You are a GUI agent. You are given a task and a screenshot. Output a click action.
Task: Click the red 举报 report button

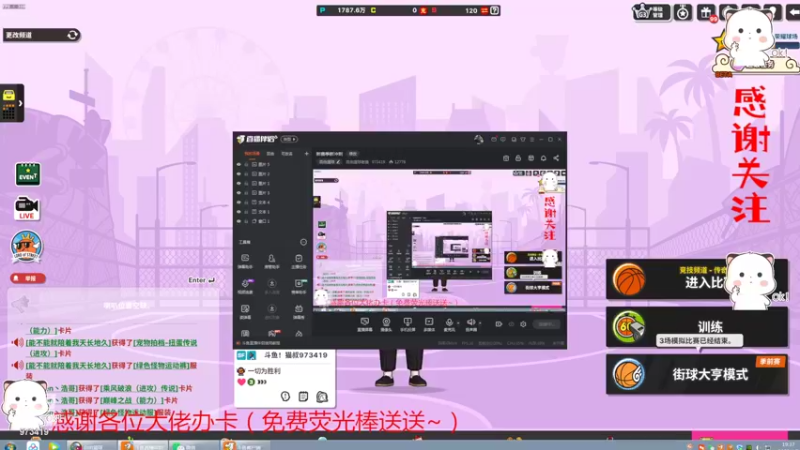tap(28, 278)
